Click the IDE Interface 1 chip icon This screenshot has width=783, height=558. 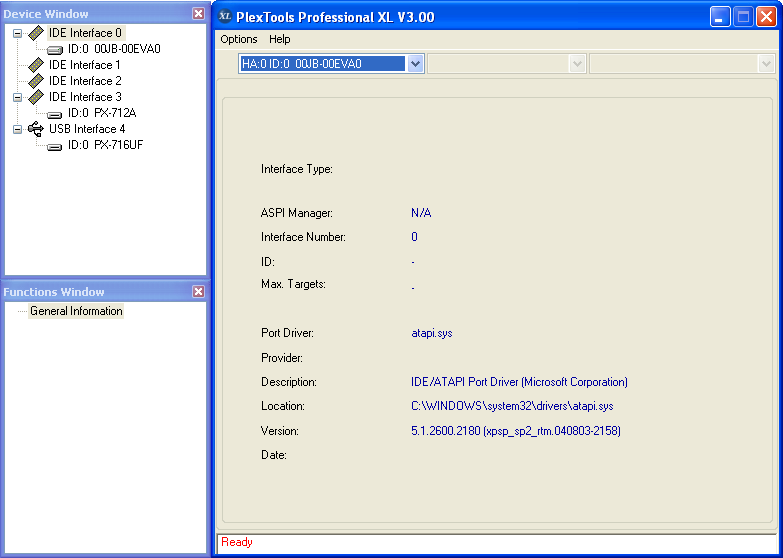click(x=36, y=65)
